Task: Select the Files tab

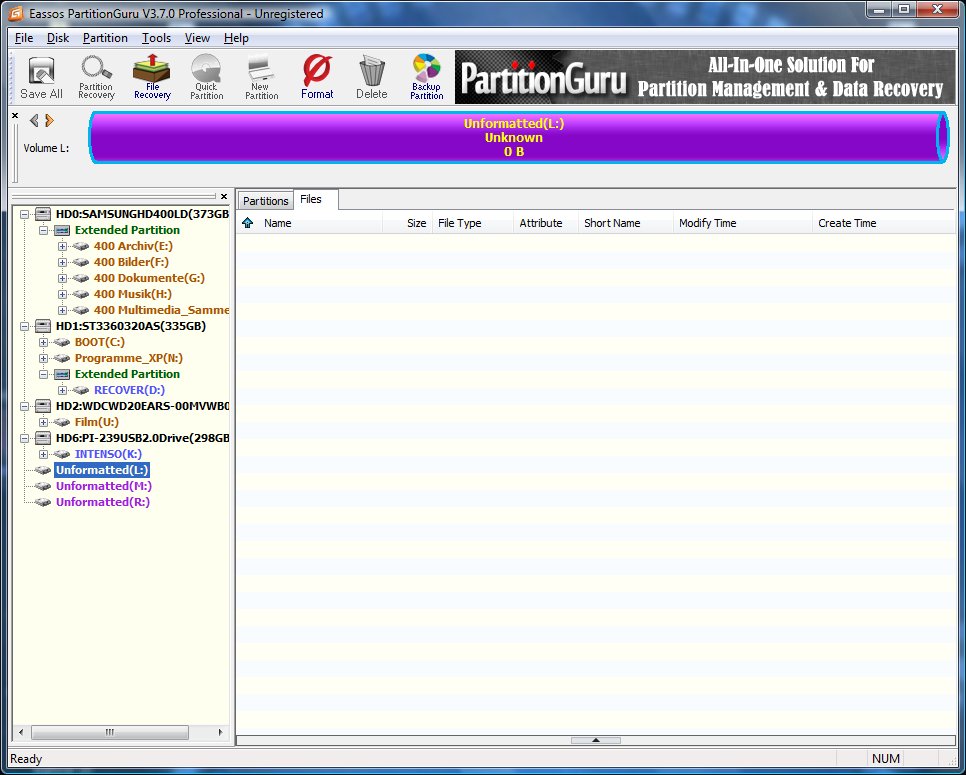Action: coord(315,200)
